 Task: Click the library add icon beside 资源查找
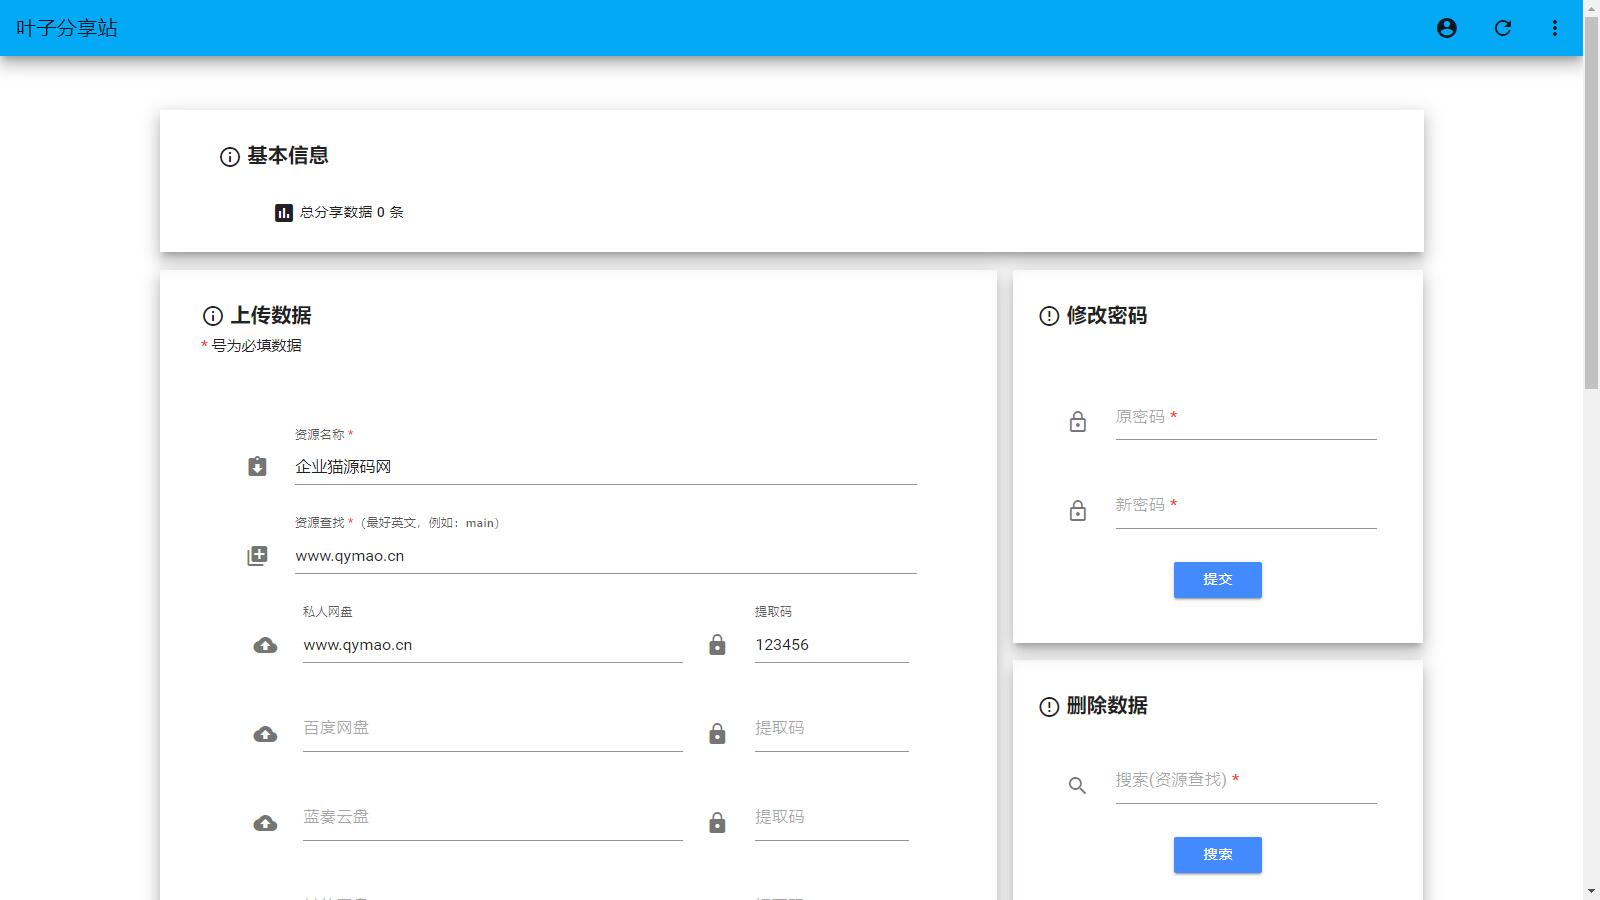257,556
